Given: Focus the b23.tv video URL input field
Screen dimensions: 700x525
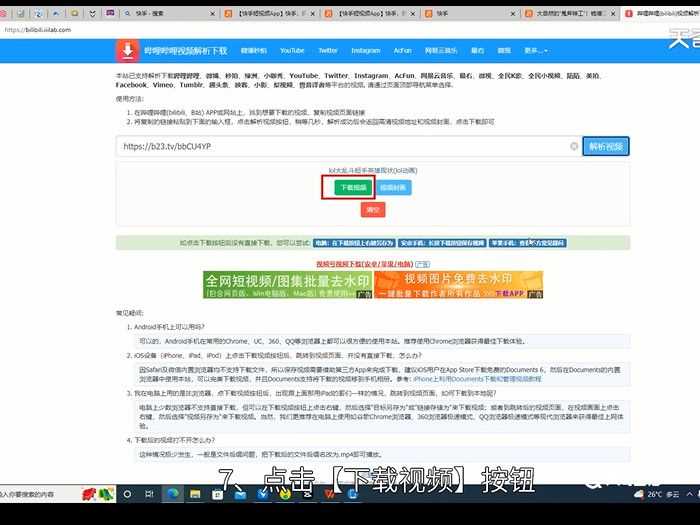Looking at the screenshot, I should tap(348, 146).
